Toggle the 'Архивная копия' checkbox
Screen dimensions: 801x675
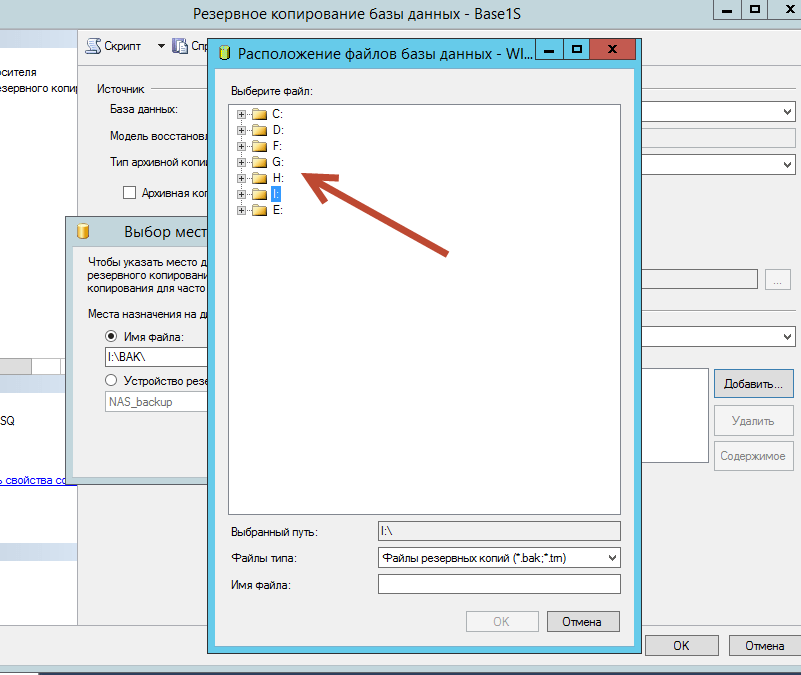[129, 192]
